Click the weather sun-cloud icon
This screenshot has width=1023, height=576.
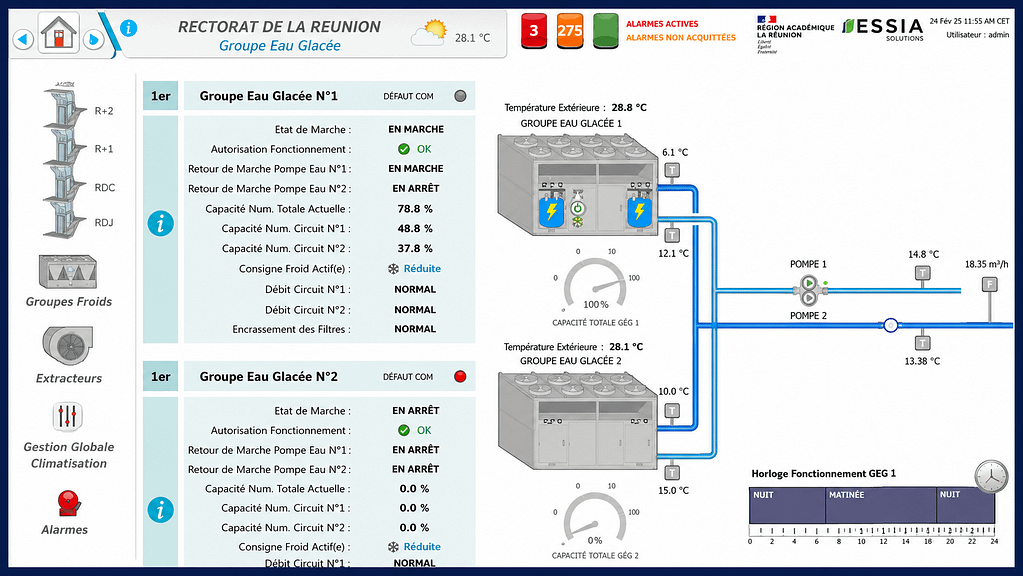[429, 32]
